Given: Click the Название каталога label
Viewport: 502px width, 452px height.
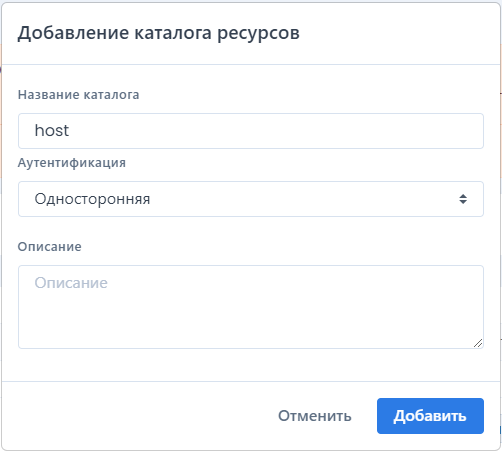Looking at the screenshot, I should click(78, 95).
